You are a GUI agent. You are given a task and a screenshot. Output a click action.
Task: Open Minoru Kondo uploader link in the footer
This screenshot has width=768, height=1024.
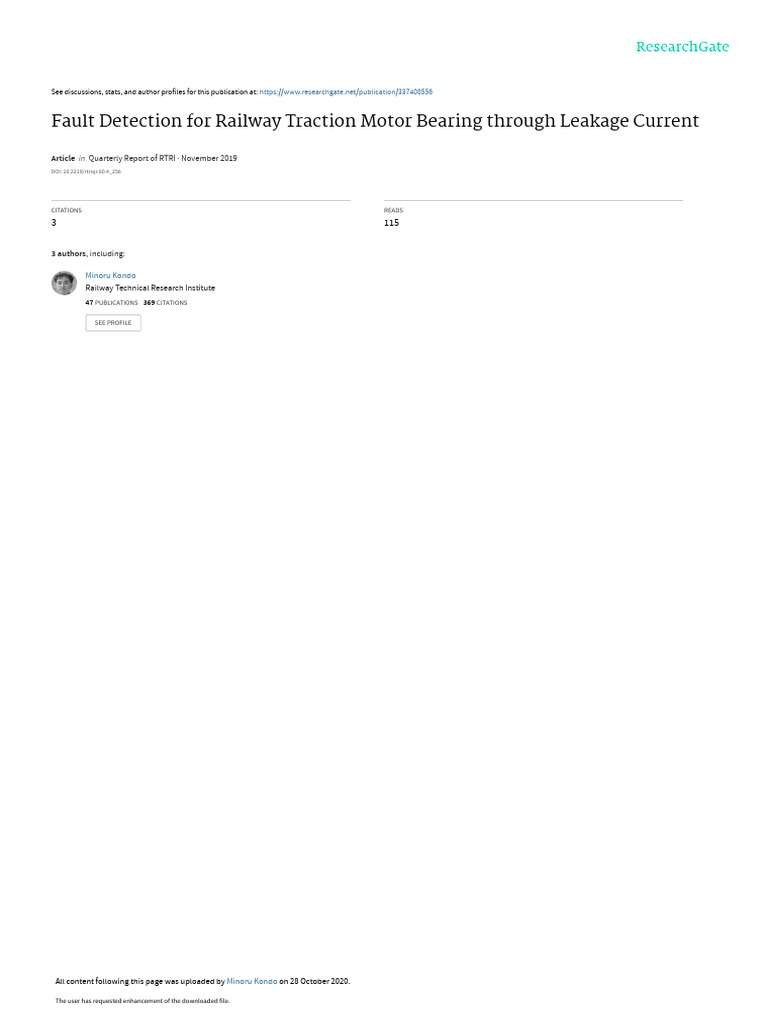(x=252, y=981)
